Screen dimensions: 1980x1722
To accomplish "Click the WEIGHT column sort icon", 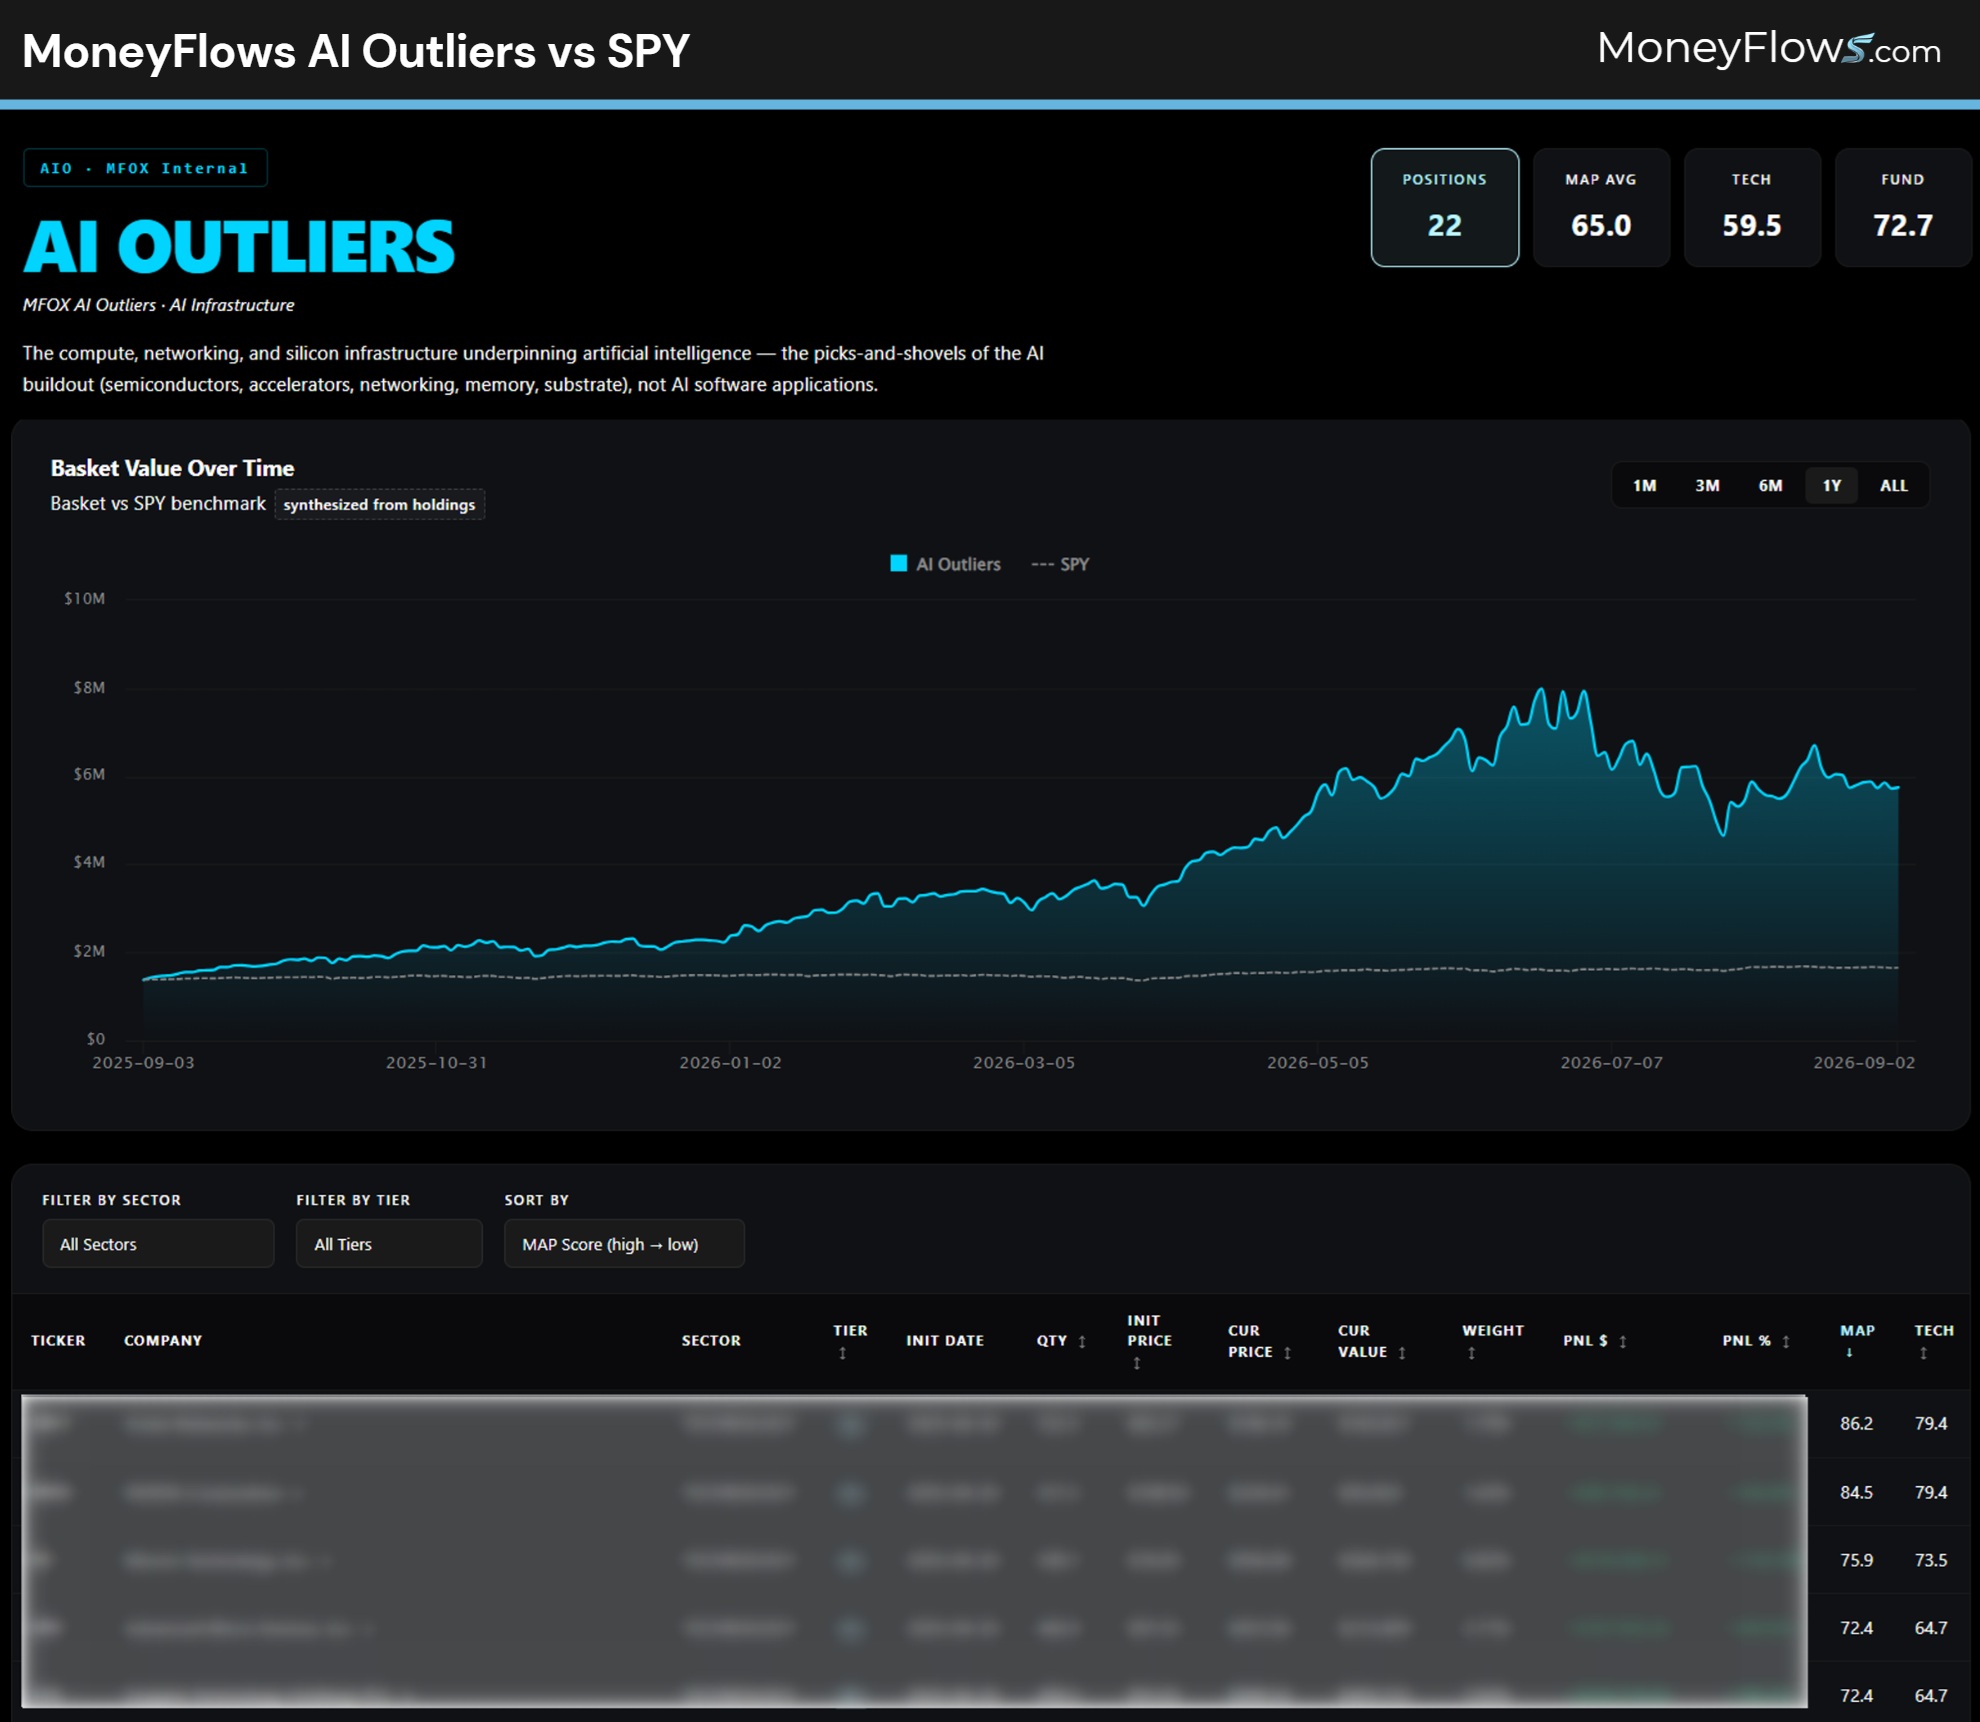I will pos(1471,1353).
